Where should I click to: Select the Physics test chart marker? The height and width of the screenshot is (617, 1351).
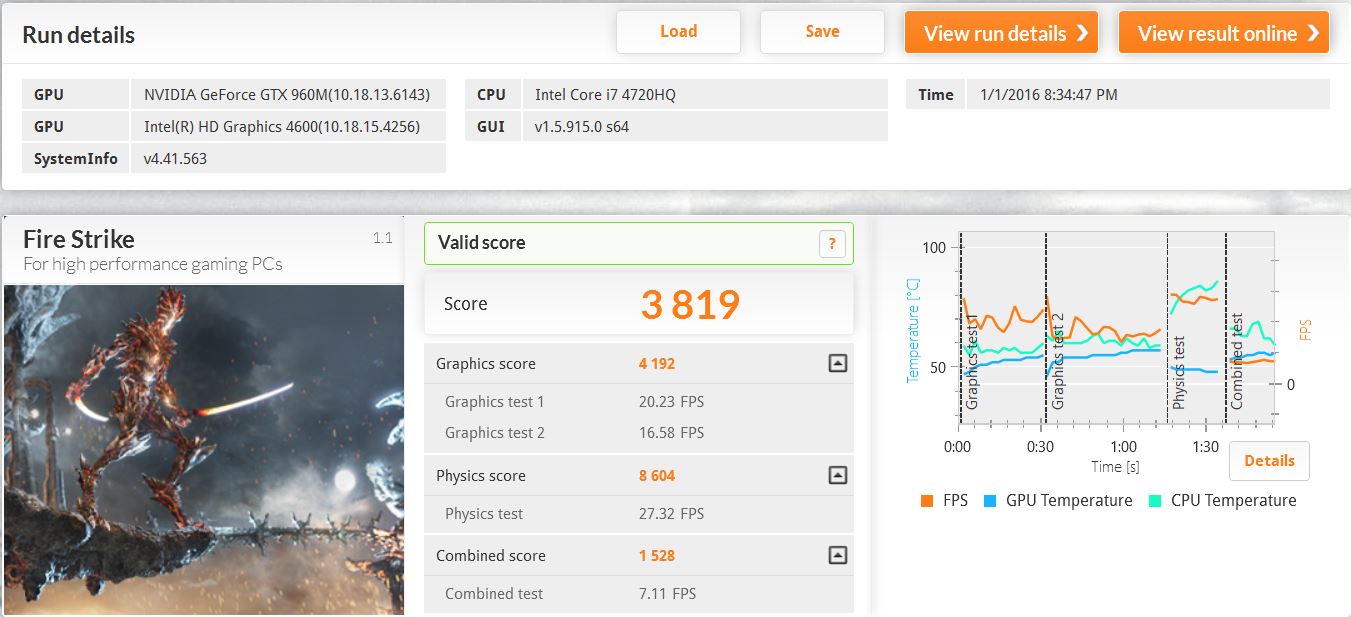[1178, 372]
